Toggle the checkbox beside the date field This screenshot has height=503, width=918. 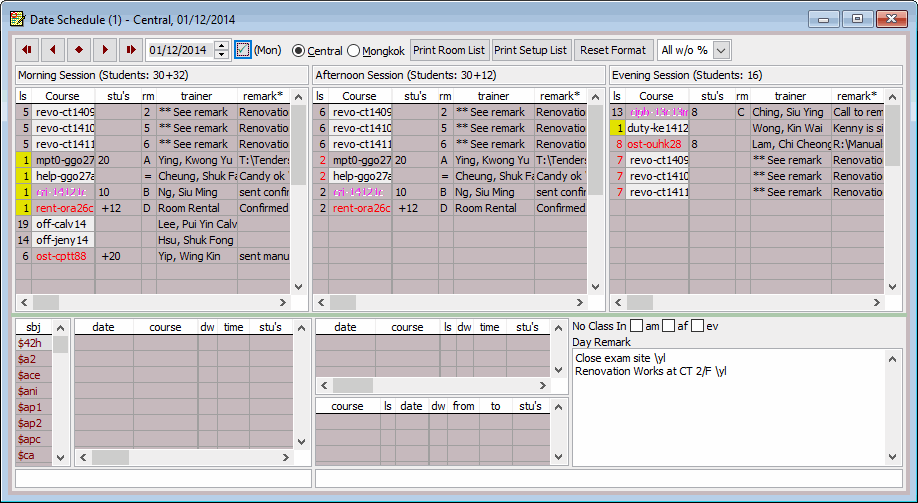(x=243, y=50)
